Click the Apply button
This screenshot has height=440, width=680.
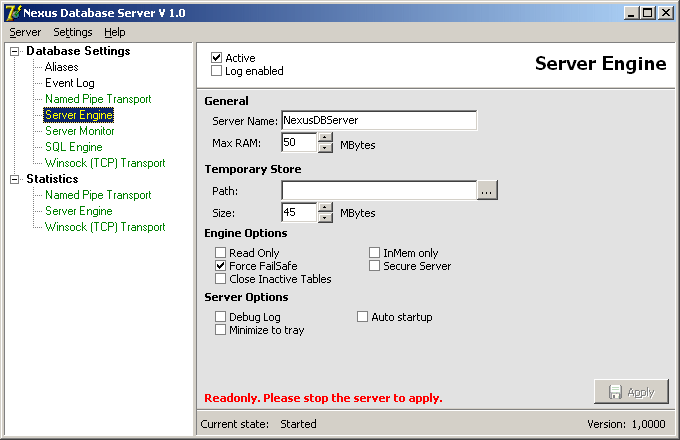[631, 392]
